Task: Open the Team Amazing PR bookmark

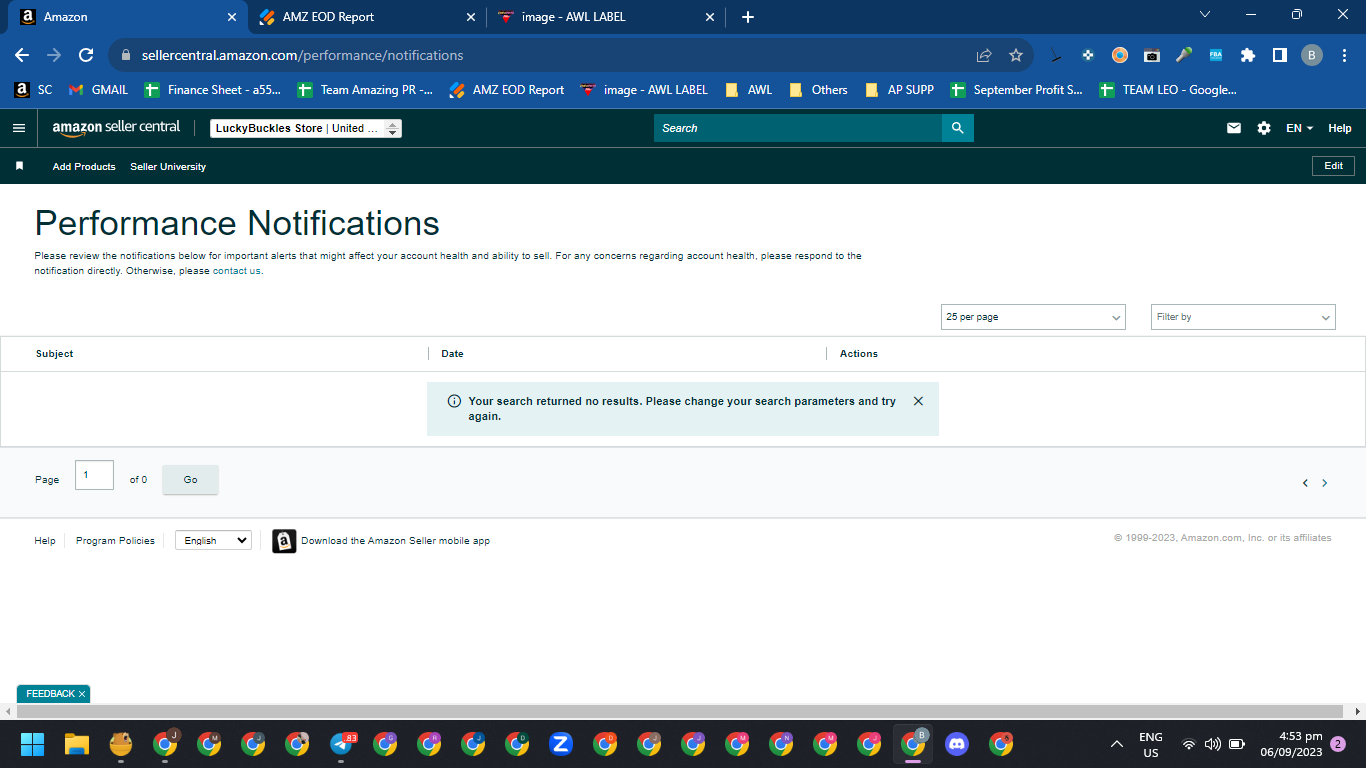Action: pyautogui.click(x=365, y=89)
